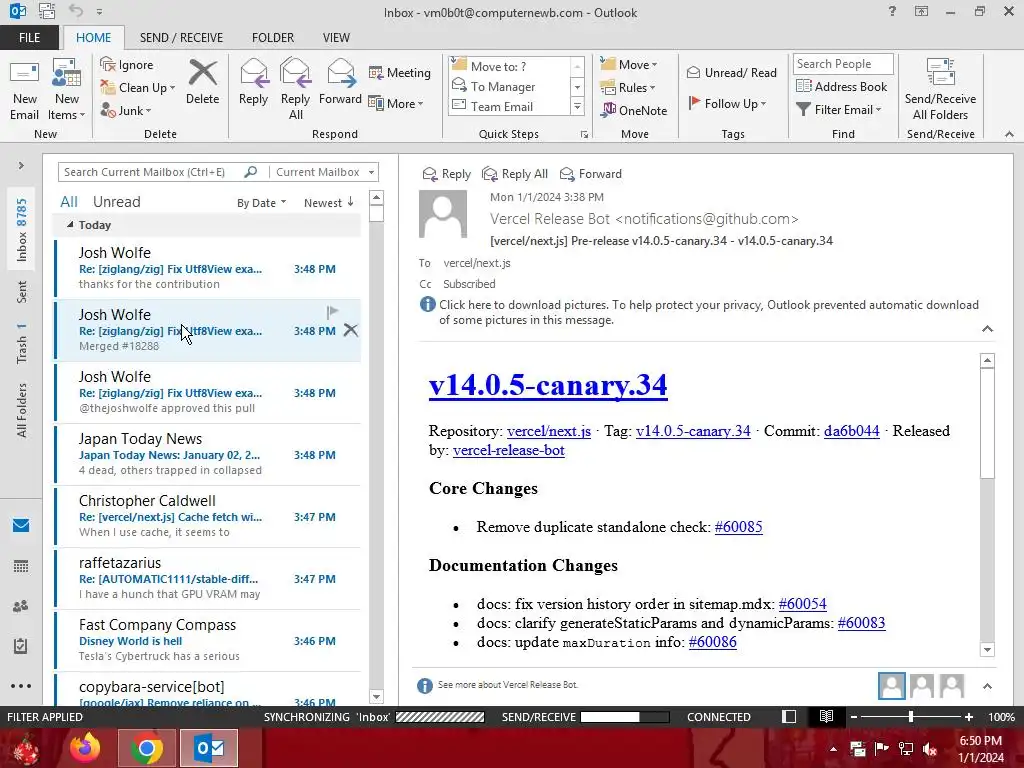This screenshot has width=1024, height=768.
Task: Open Sent folder in sidebar
Action: (x=22, y=292)
